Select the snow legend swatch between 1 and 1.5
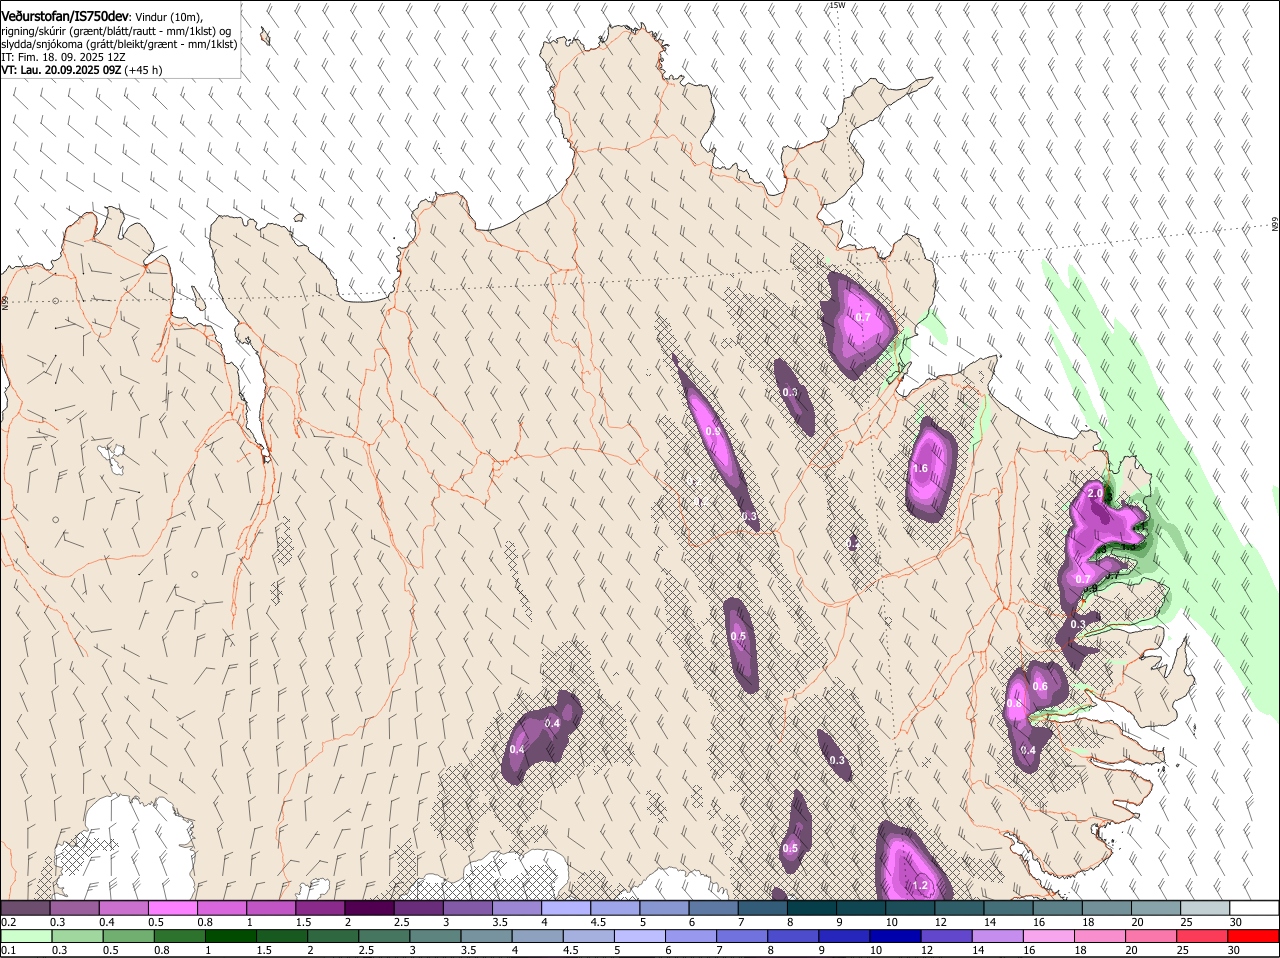 [x=271, y=908]
